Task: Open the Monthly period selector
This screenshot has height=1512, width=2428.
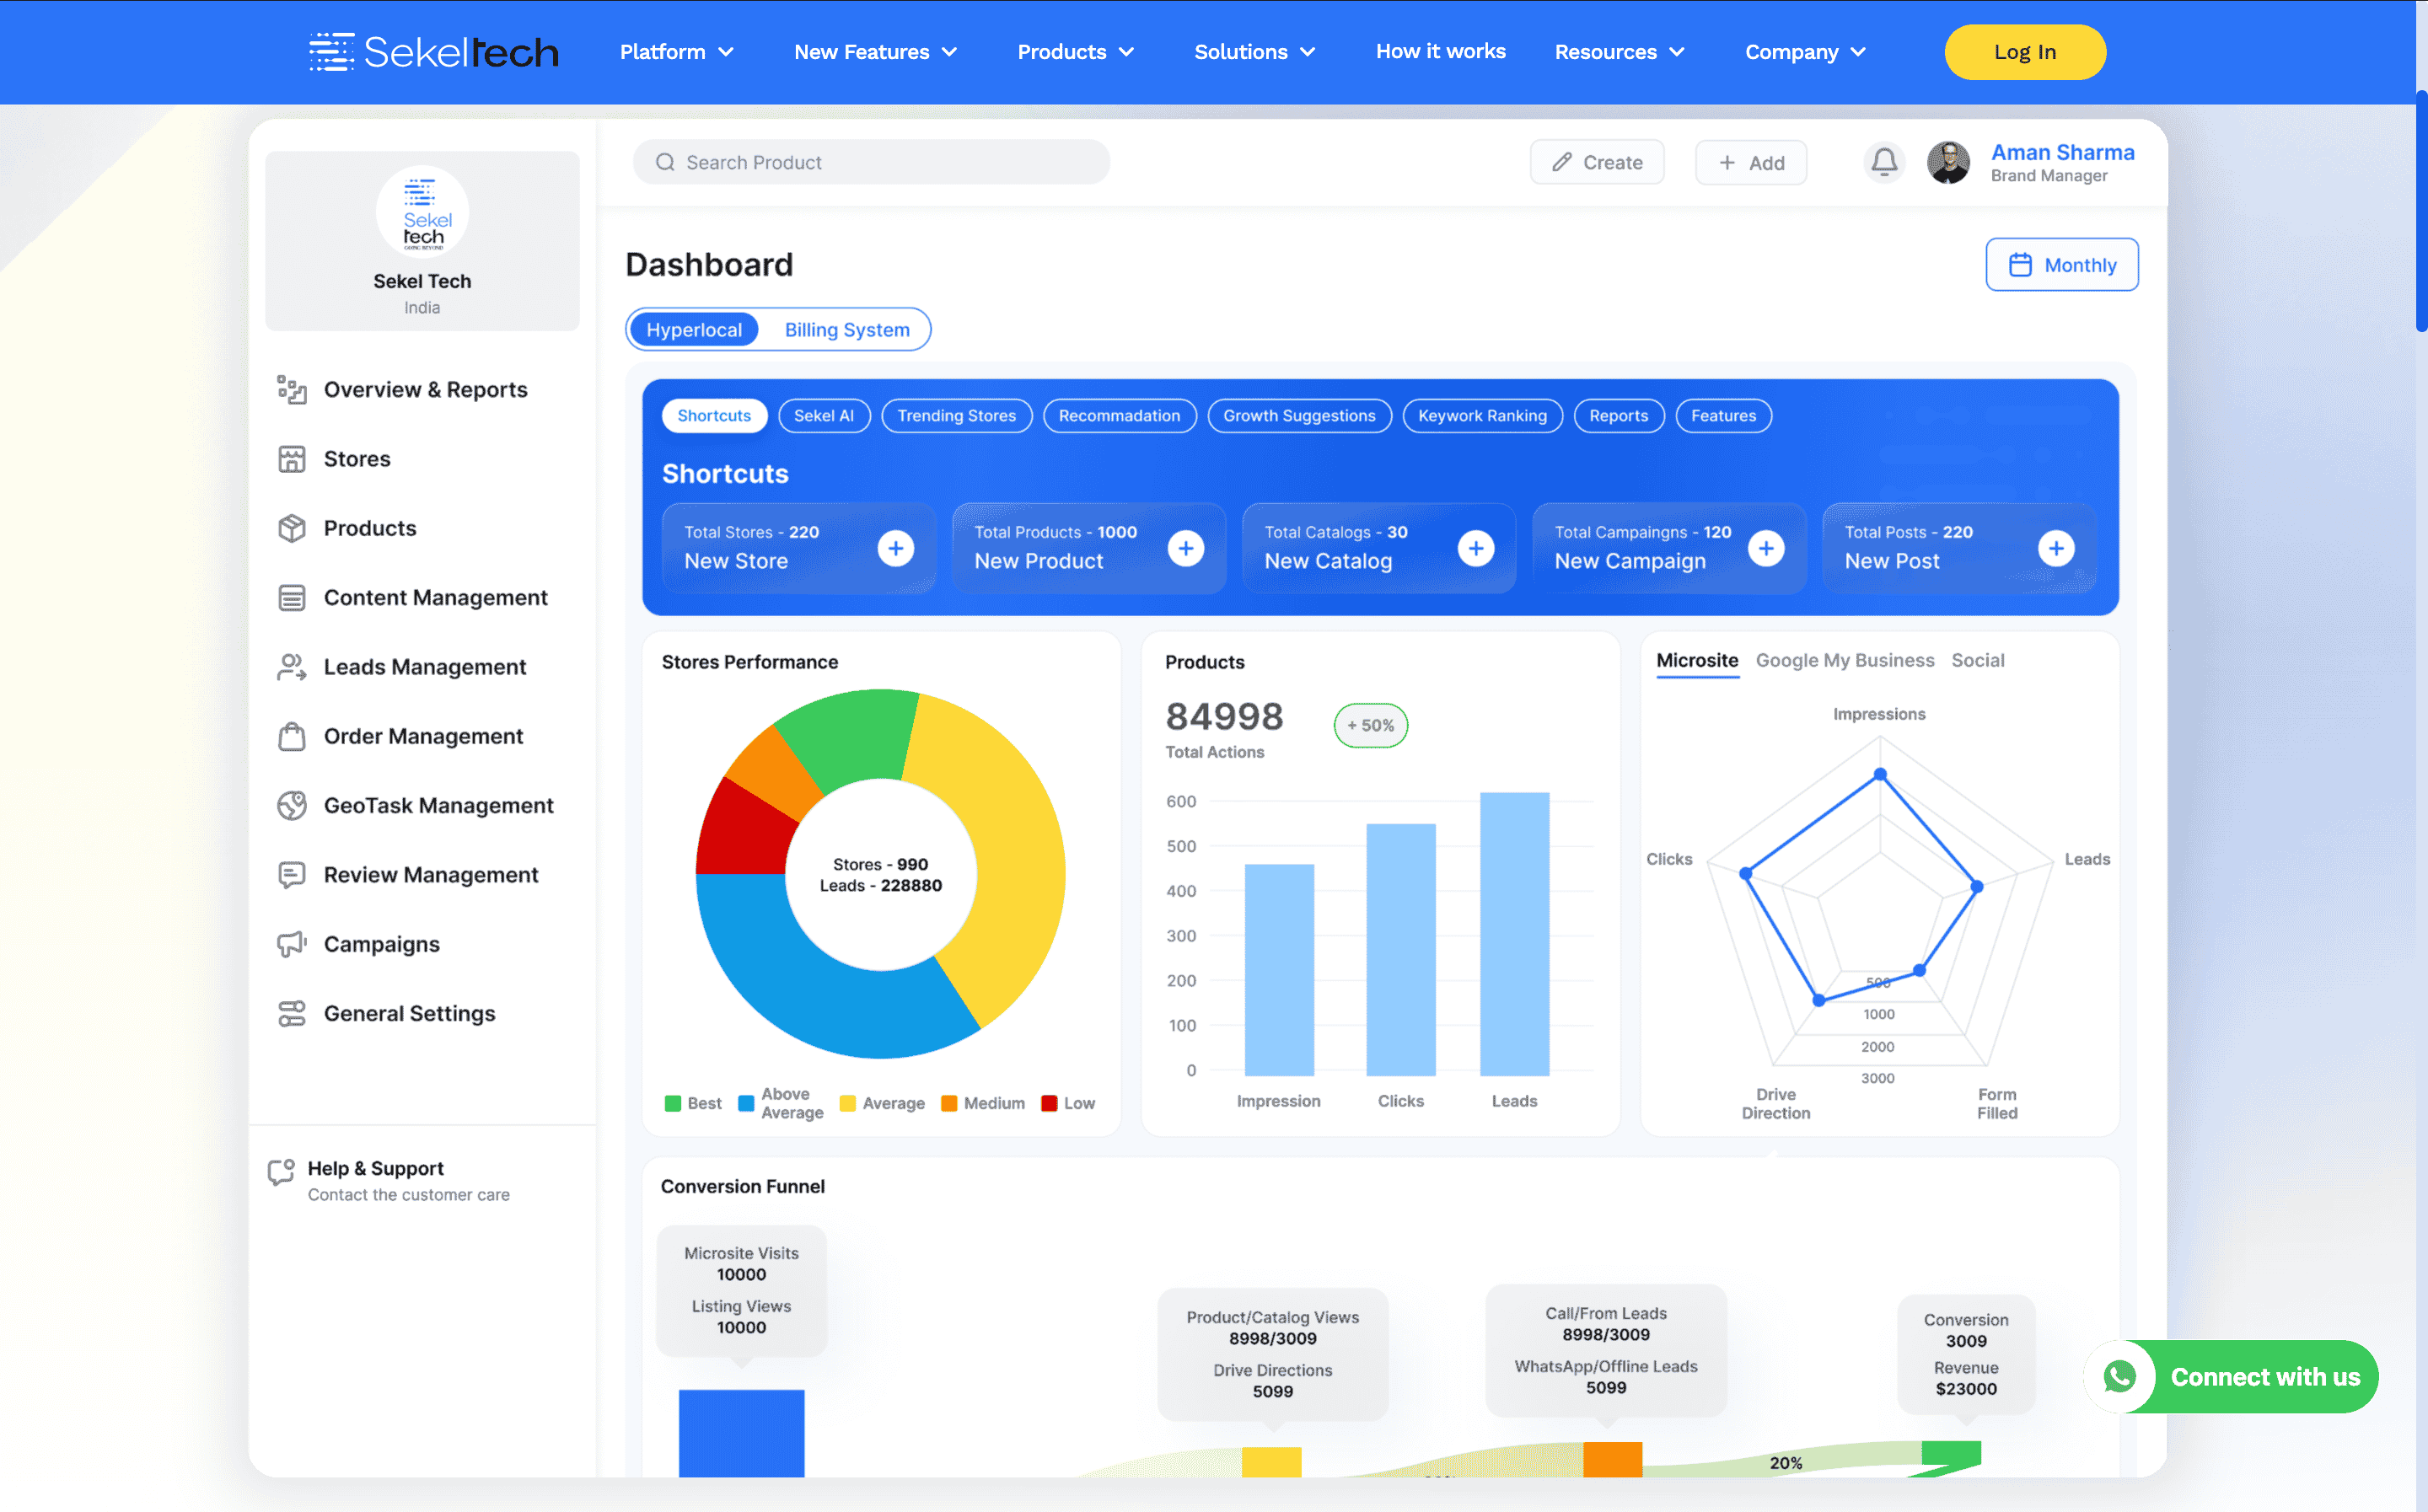Action: coord(2061,265)
